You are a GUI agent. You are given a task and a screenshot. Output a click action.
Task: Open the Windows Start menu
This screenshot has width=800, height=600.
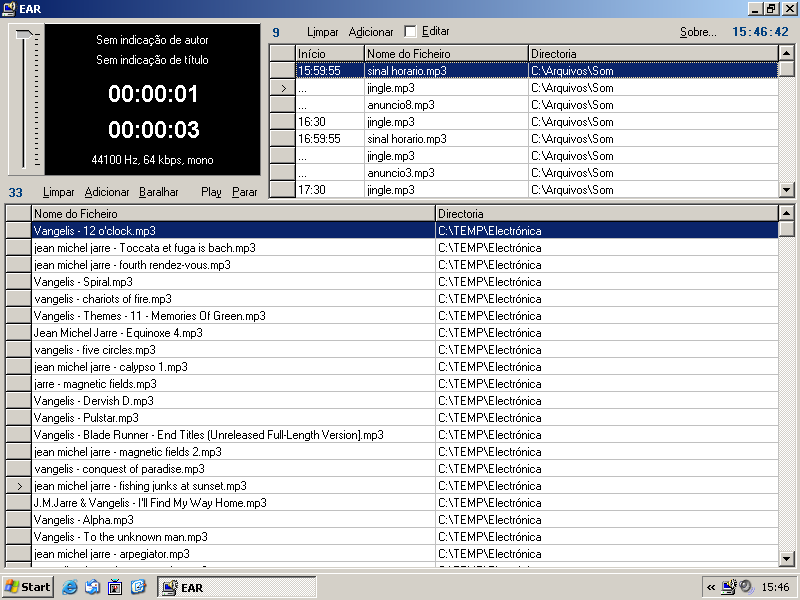coord(28,587)
